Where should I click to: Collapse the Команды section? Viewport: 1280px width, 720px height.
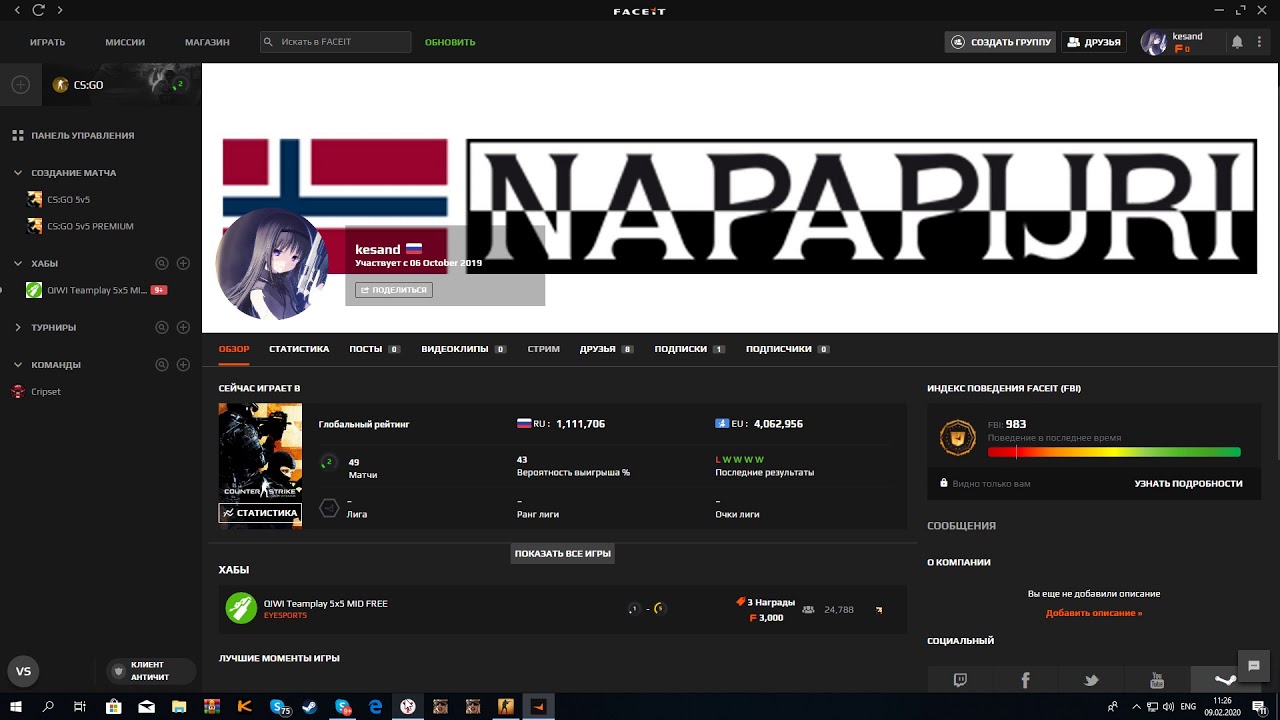pos(18,364)
